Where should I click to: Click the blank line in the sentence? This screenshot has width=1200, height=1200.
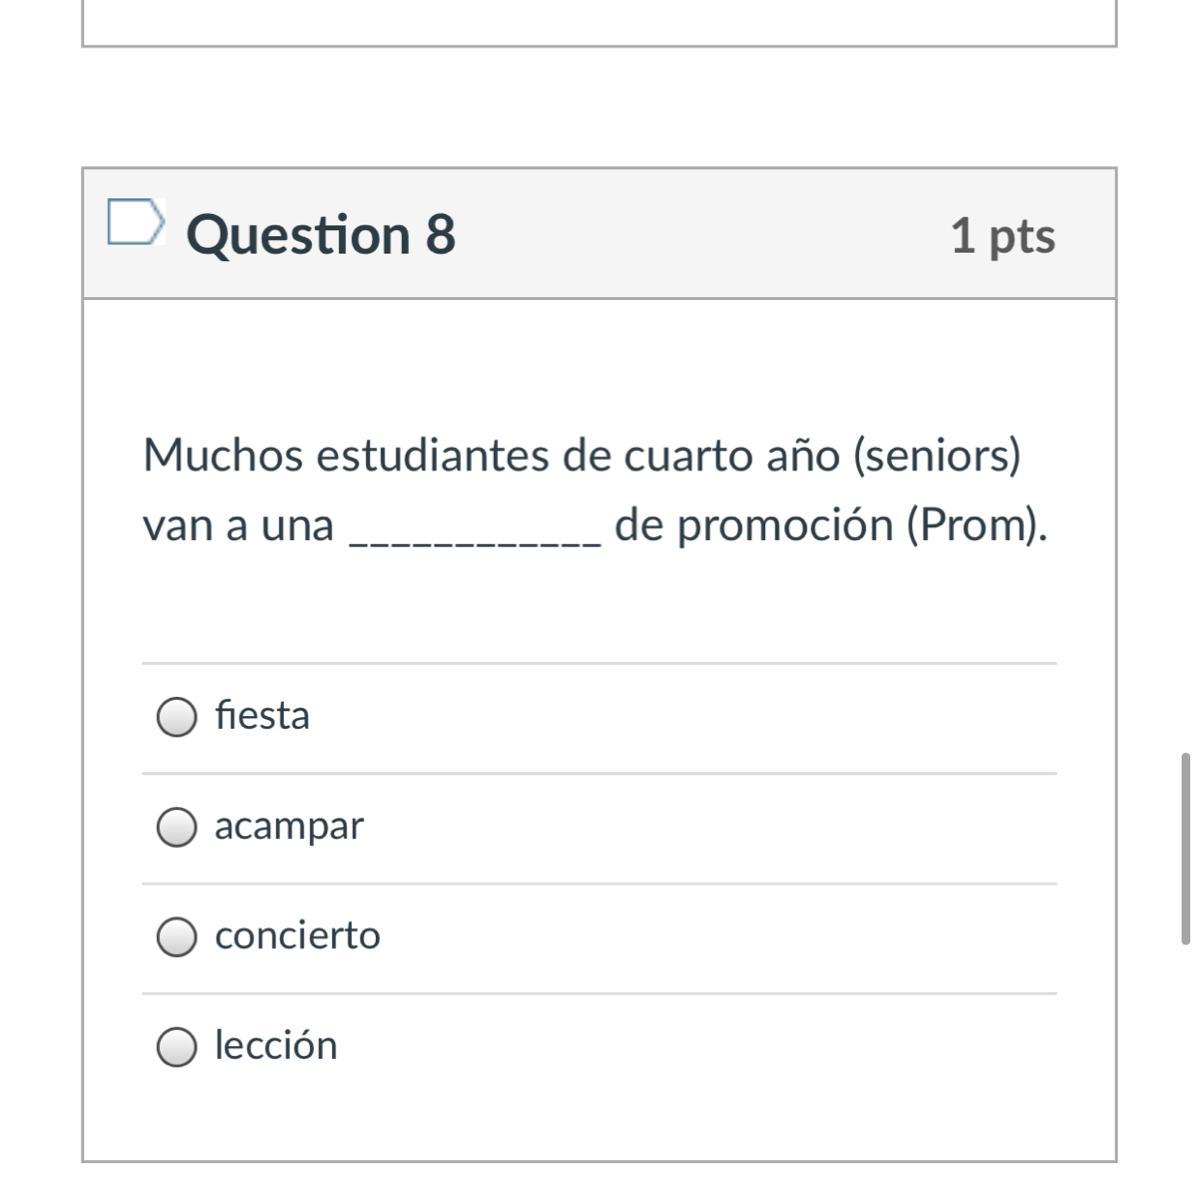tap(475, 530)
